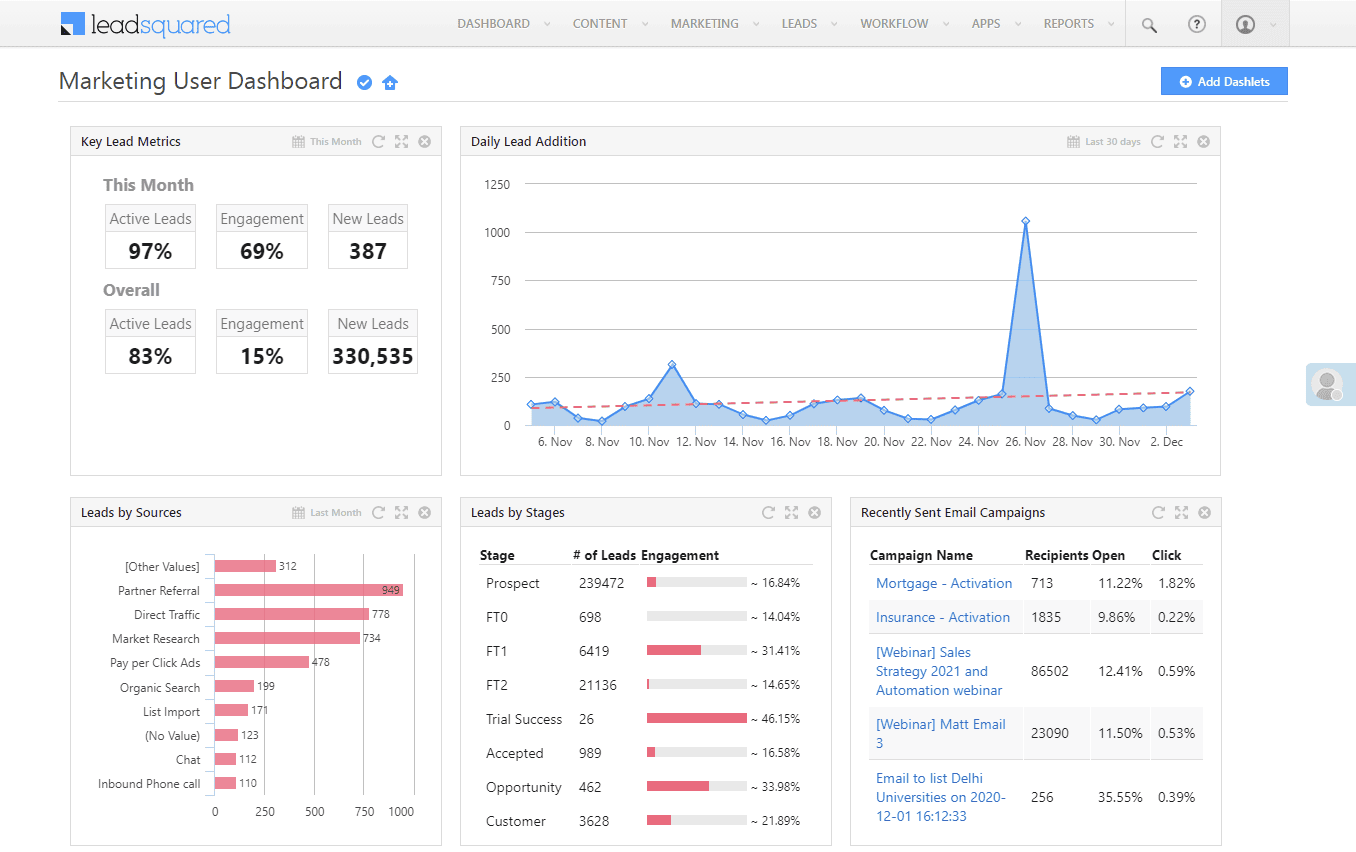Click Trial Success engagement bar
This screenshot has width=1356, height=852.
[697, 718]
